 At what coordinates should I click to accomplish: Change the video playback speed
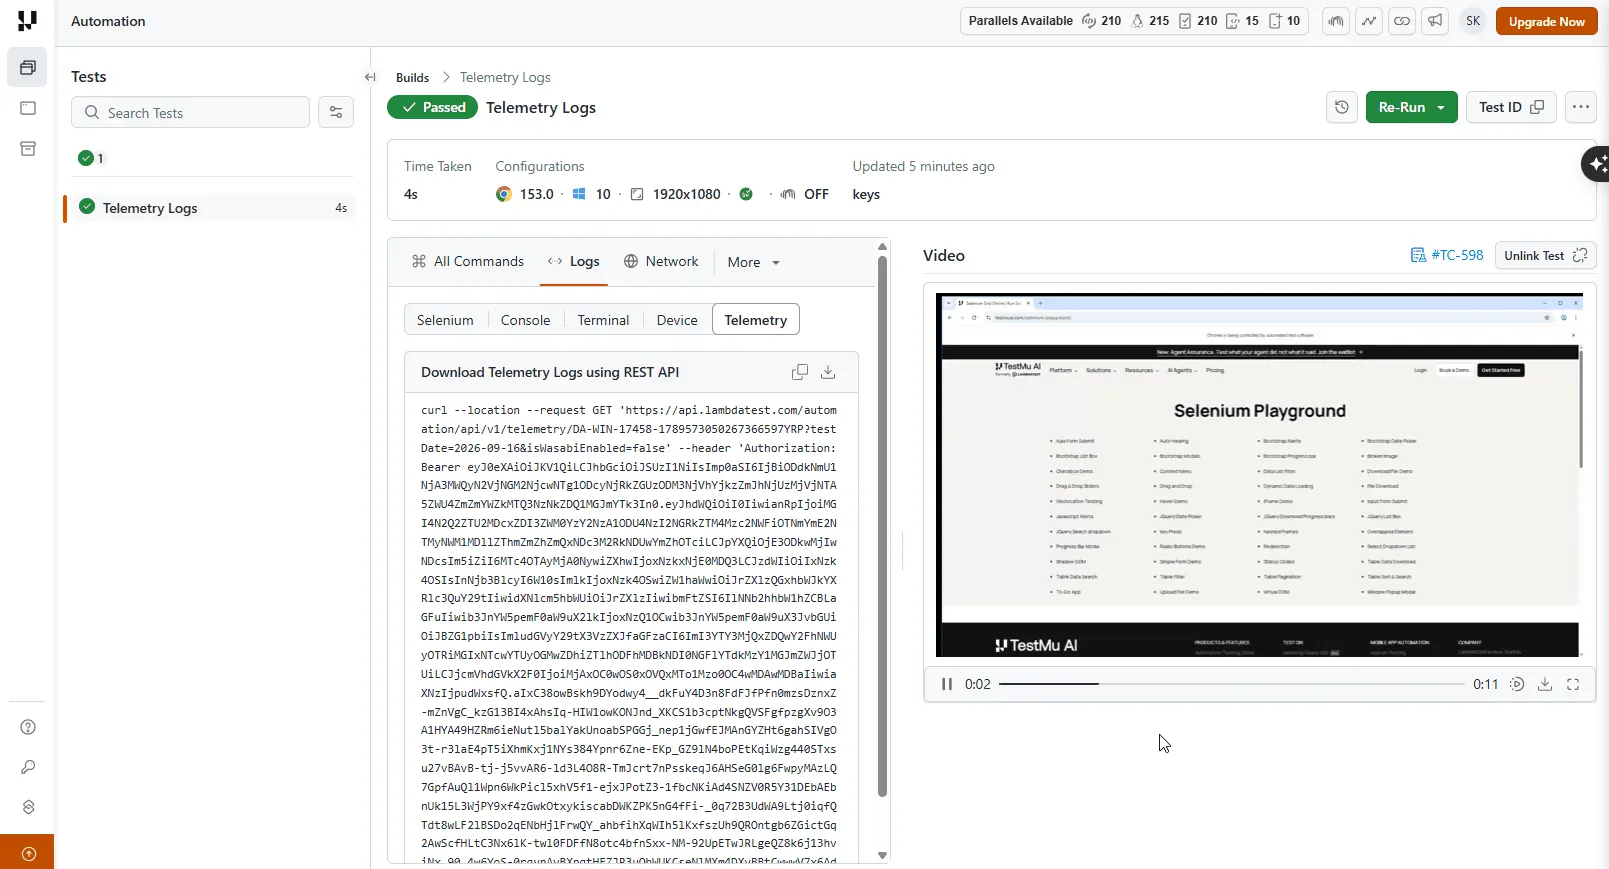(x=1517, y=684)
